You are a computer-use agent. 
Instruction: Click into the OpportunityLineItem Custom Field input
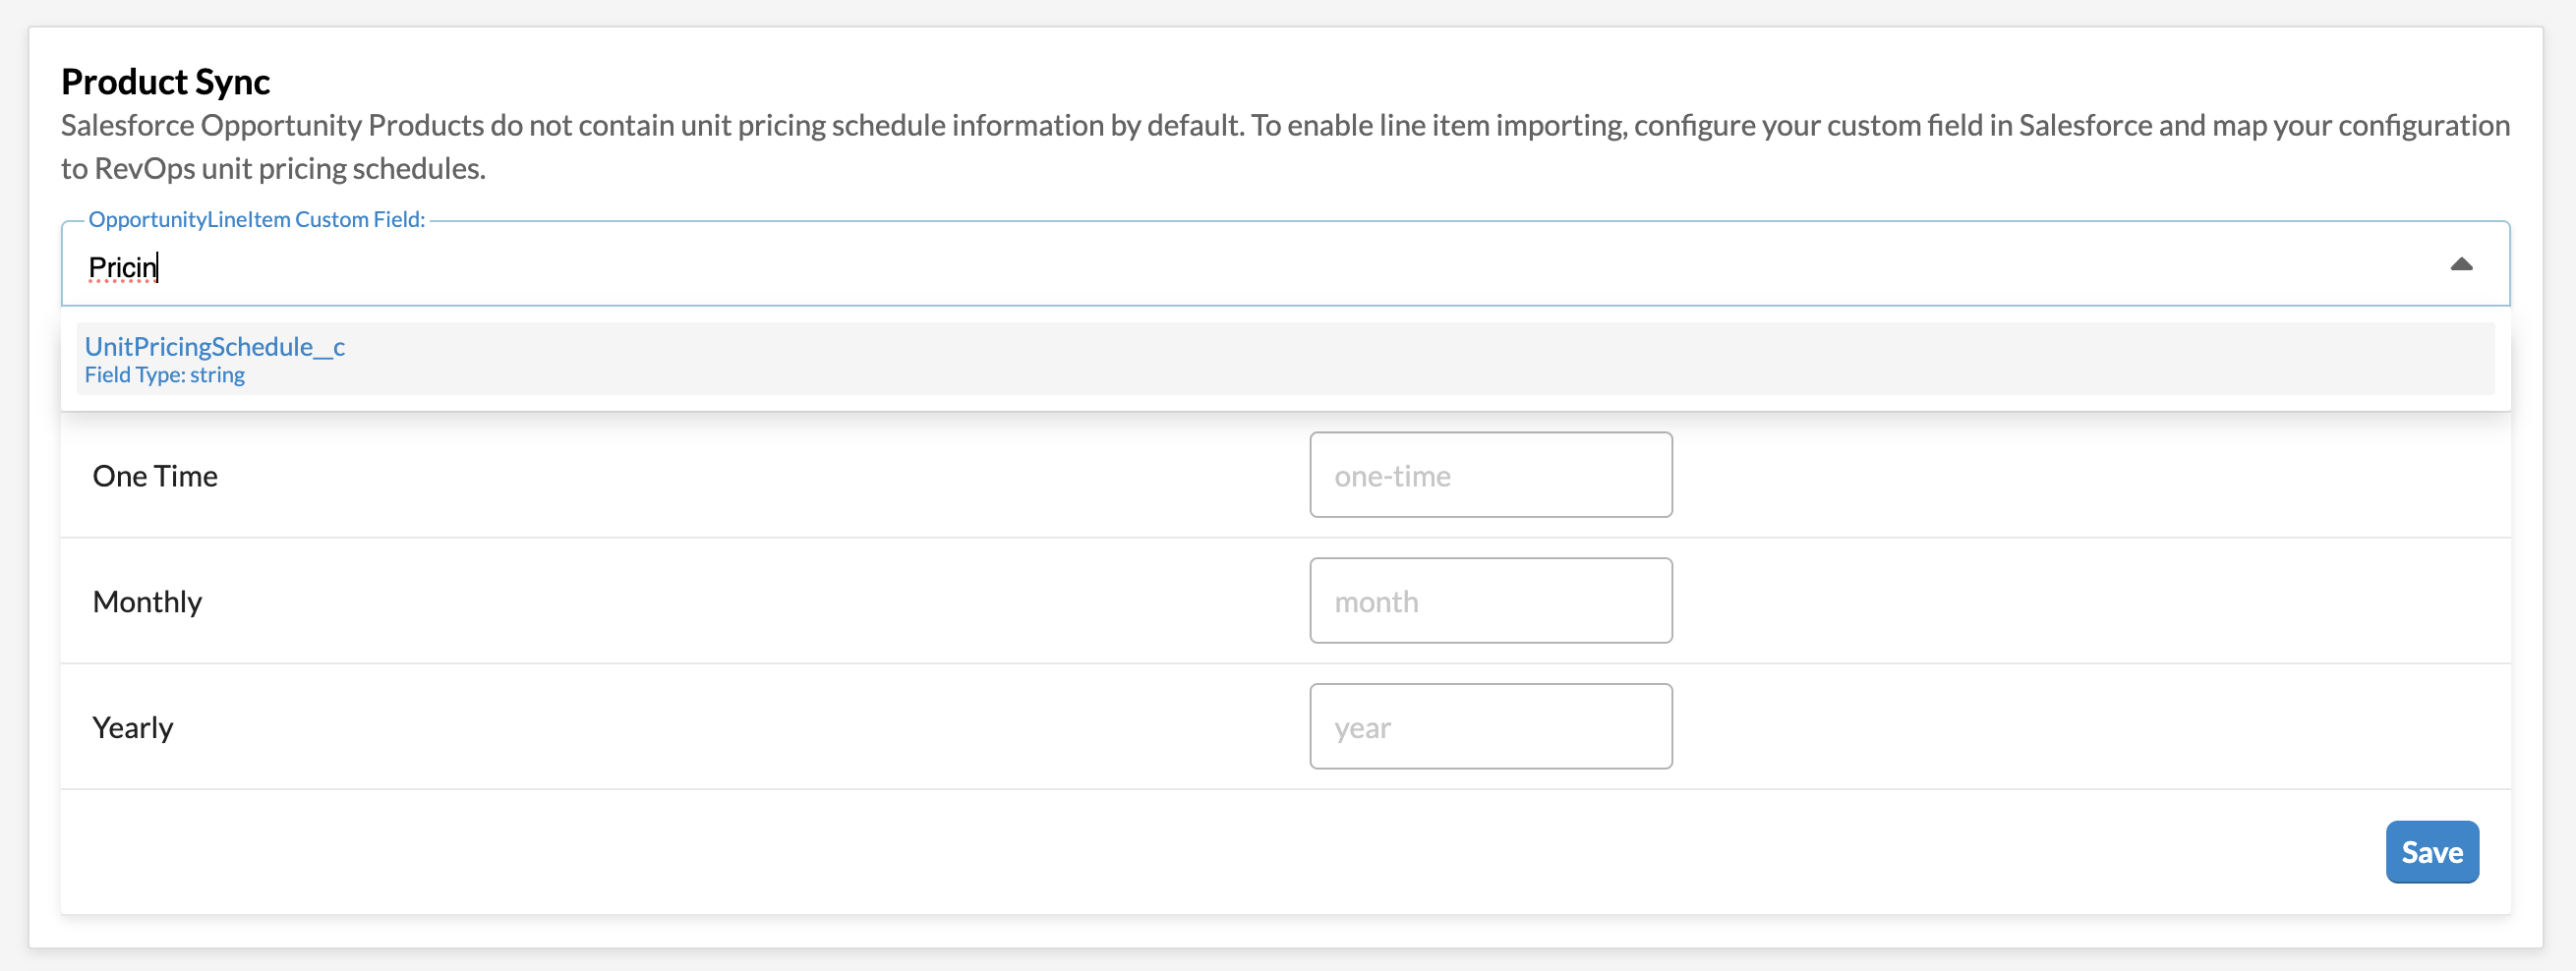1200,267
